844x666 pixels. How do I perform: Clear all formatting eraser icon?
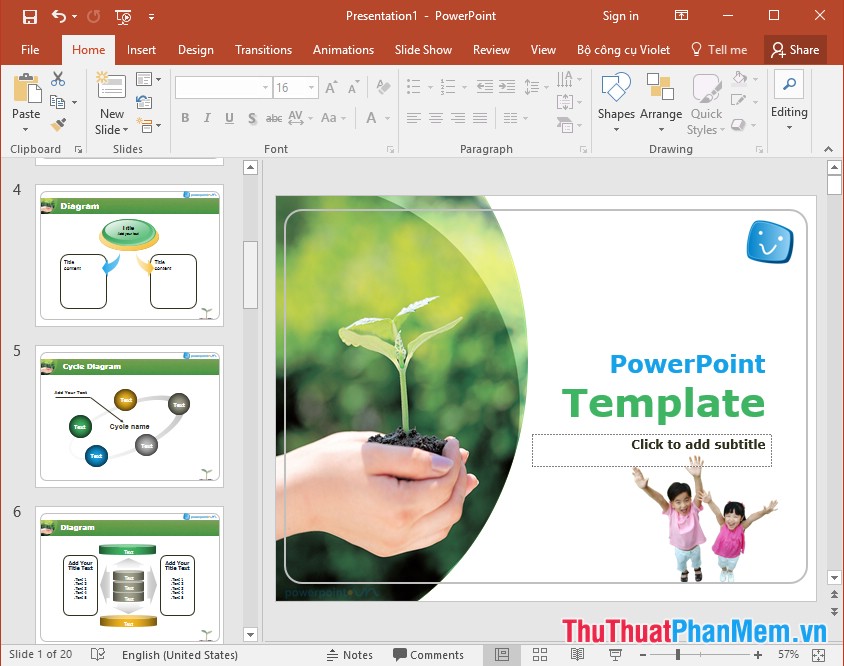point(383,87)
